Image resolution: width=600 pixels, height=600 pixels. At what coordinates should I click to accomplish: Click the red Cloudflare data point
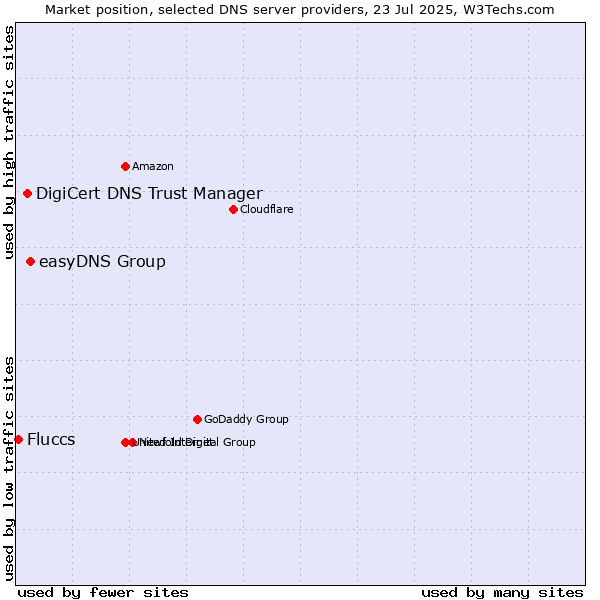click(233, 209)
